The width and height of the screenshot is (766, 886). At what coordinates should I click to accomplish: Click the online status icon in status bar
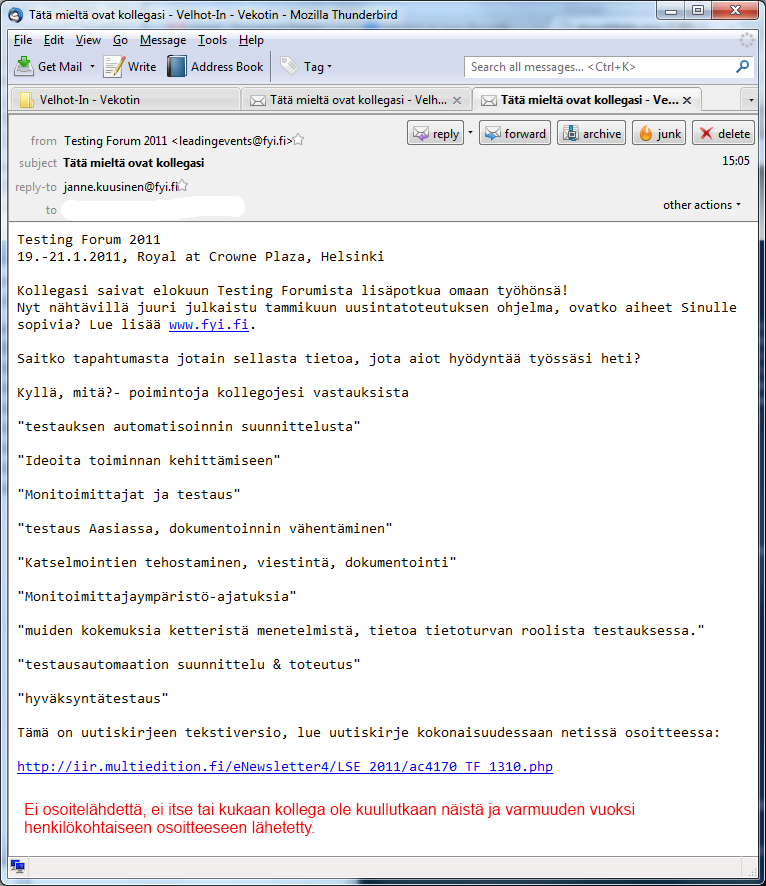pyautogui.click(x=18, y=866)
